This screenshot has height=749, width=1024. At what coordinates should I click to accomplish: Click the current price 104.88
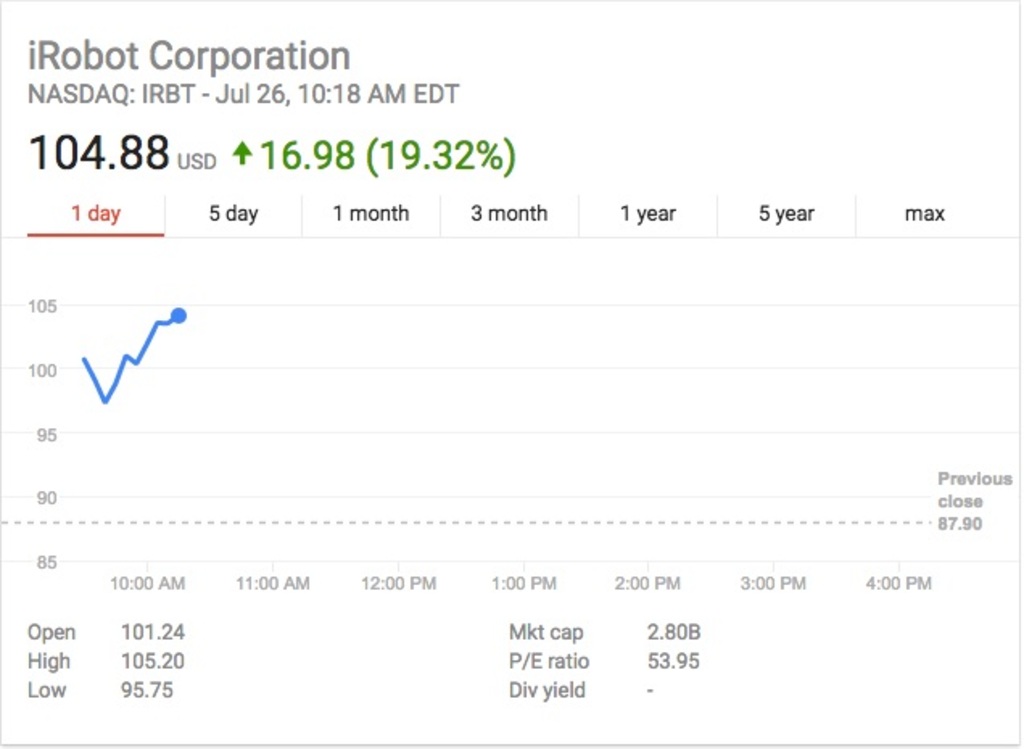99,153
